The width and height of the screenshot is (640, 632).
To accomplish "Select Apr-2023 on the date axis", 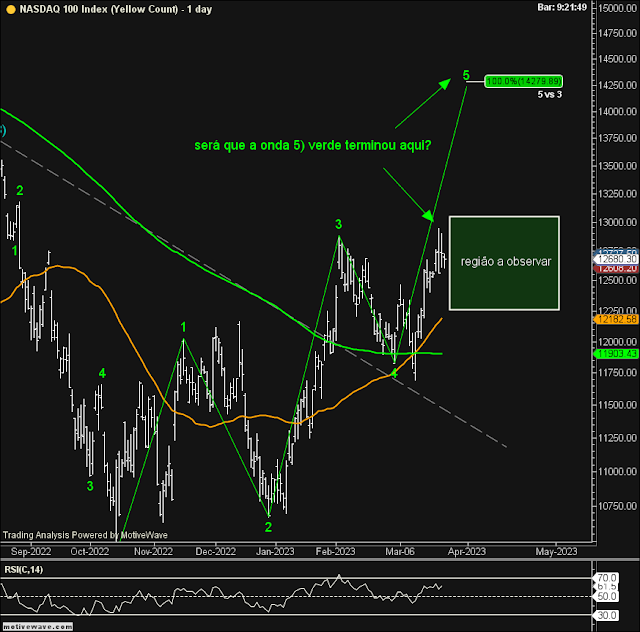I will pyautogui.click(x=467, y=552).
